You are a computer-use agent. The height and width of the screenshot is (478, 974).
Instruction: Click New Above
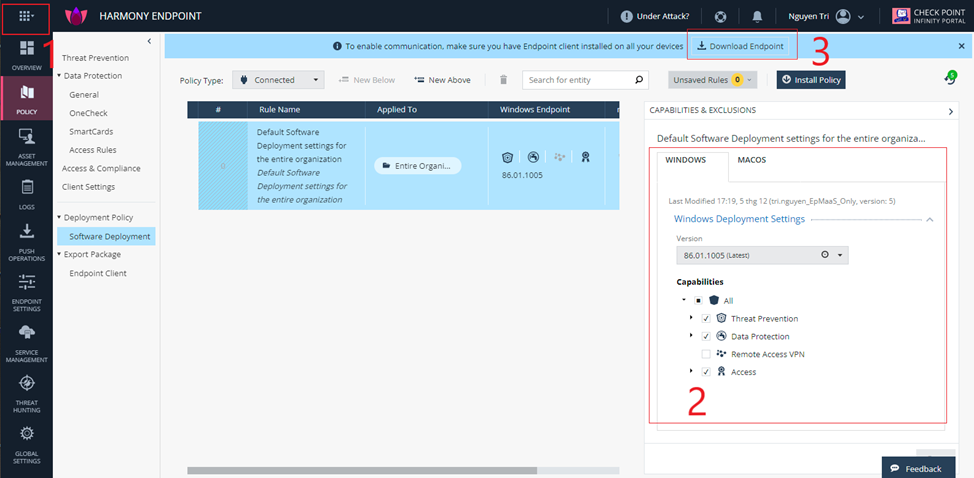[442, 80]
